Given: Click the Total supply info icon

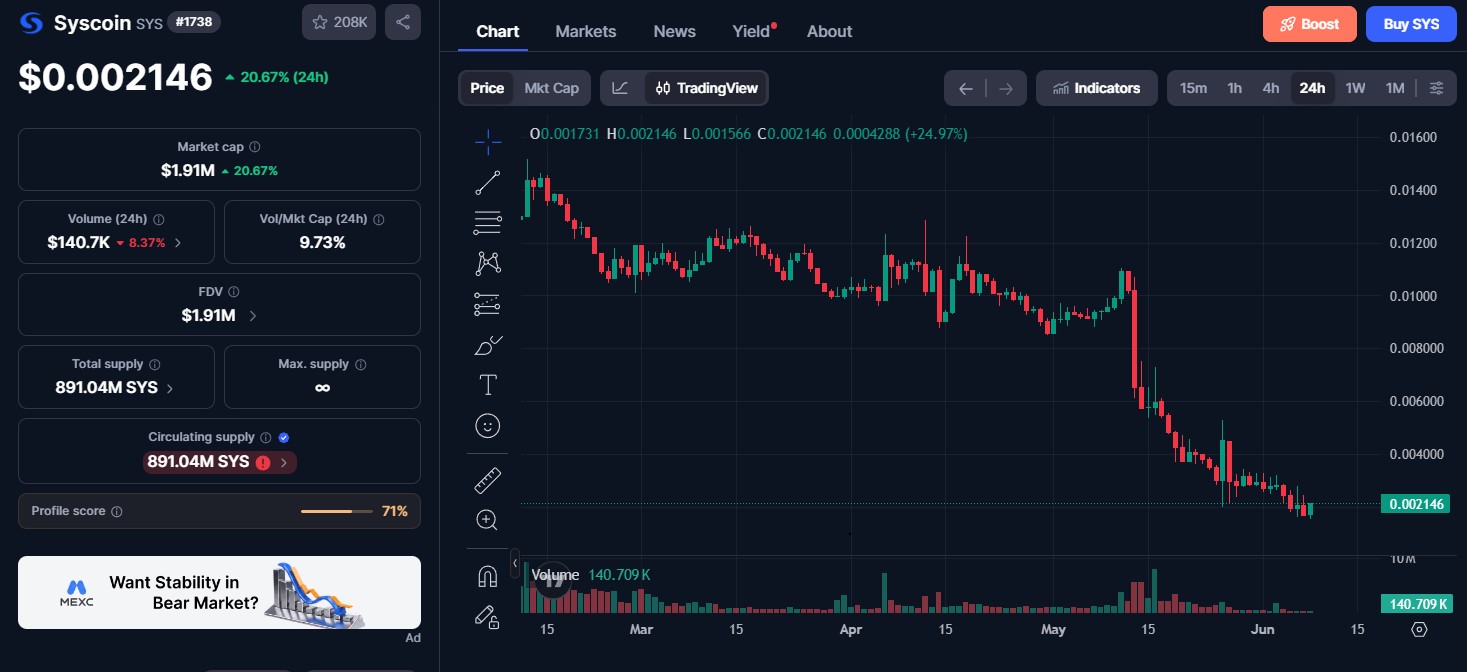Looking at the screenshot, I should coord(155,365).
